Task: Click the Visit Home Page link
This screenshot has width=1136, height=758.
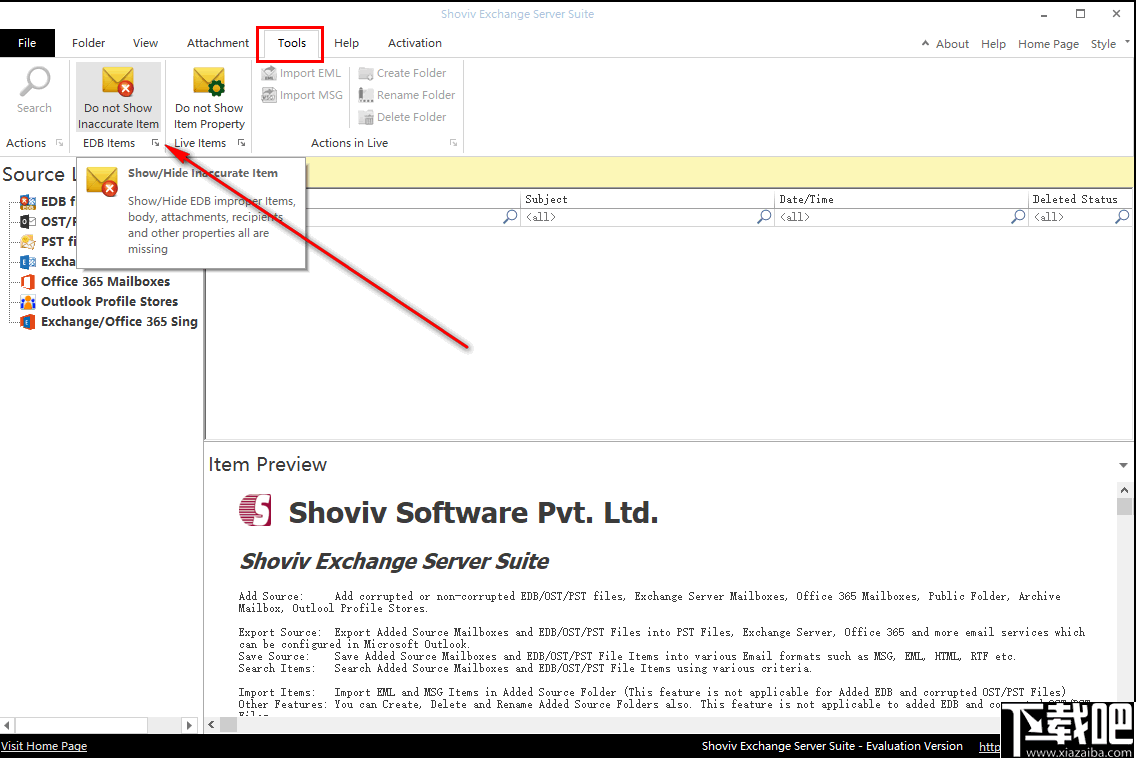Action: [44, 746]
